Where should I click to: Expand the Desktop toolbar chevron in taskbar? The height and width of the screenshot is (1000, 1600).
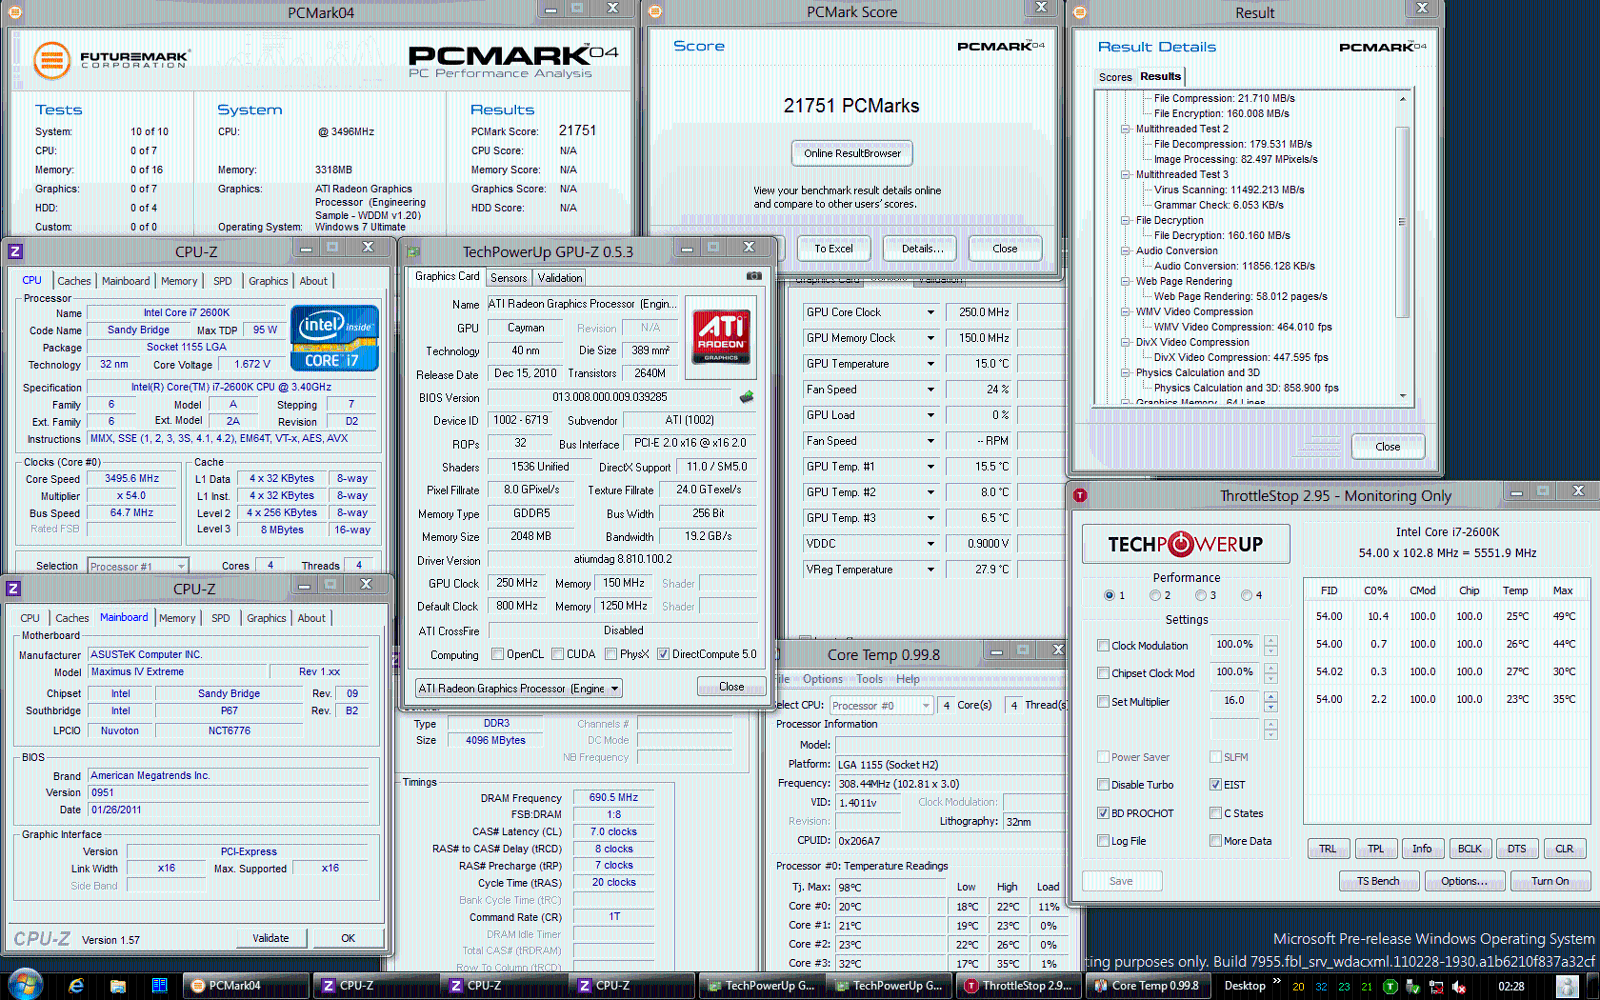[1277, 982]
